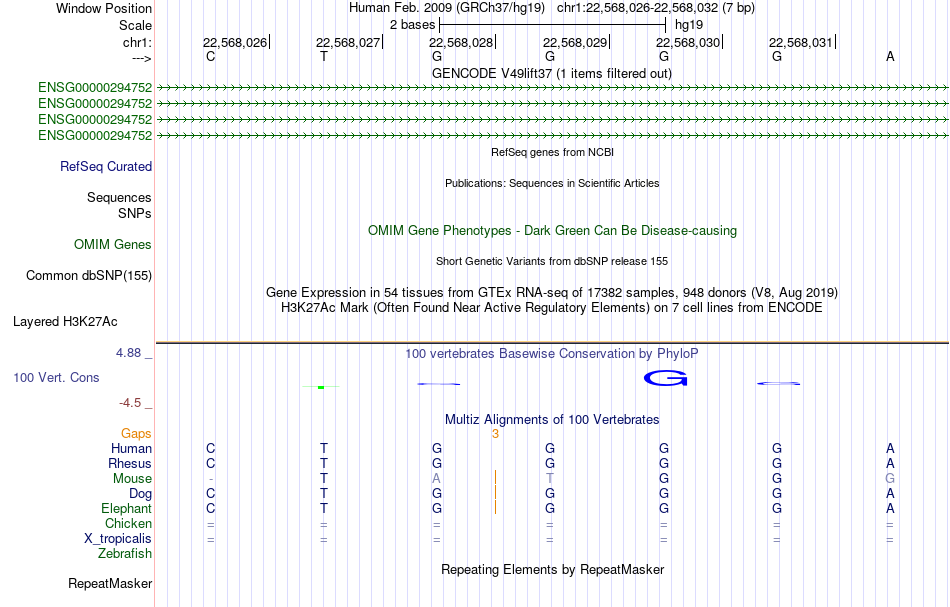
Task: Click the Mouse row gray G base
Action: [x=890, y=479]
